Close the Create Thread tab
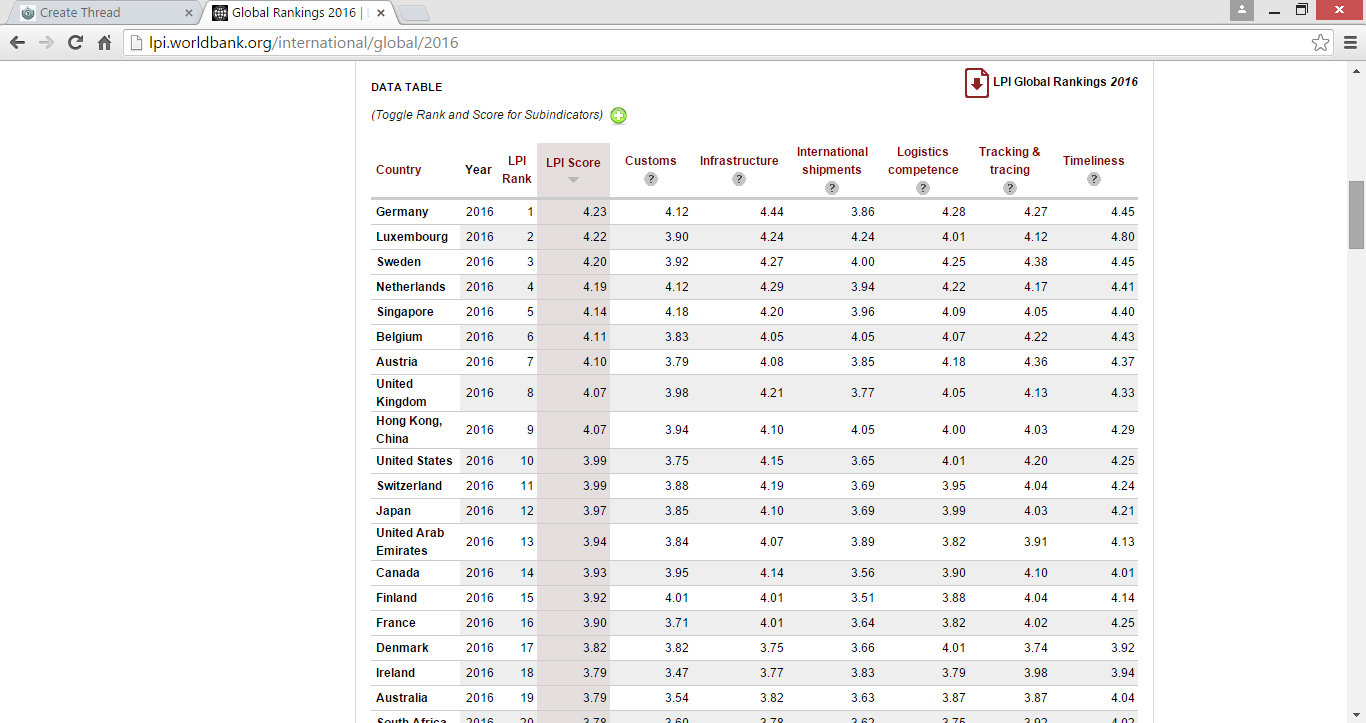This screenshot has width=1366, height=723. 189,13
